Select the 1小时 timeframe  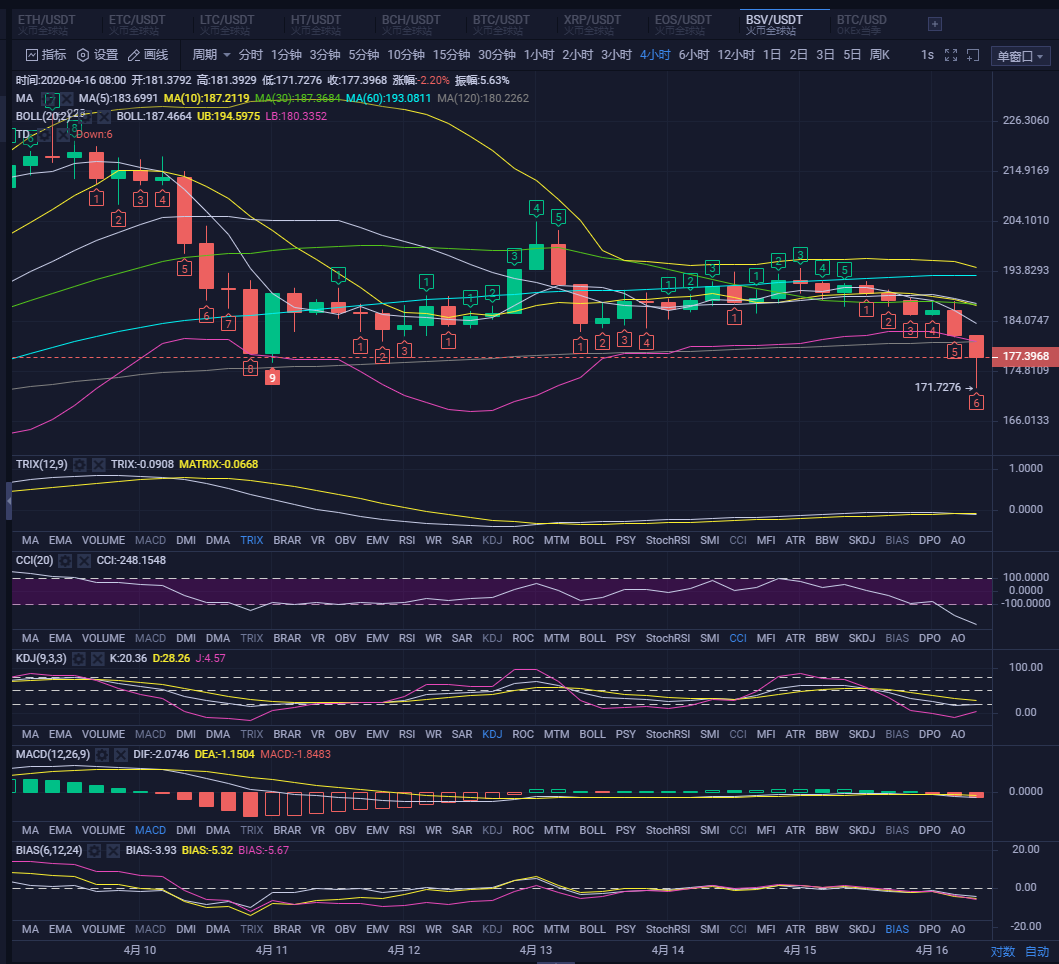click(x=538, y=55)
